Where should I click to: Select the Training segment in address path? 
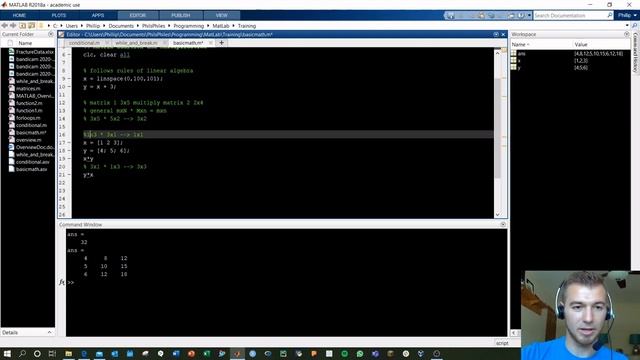247,26
